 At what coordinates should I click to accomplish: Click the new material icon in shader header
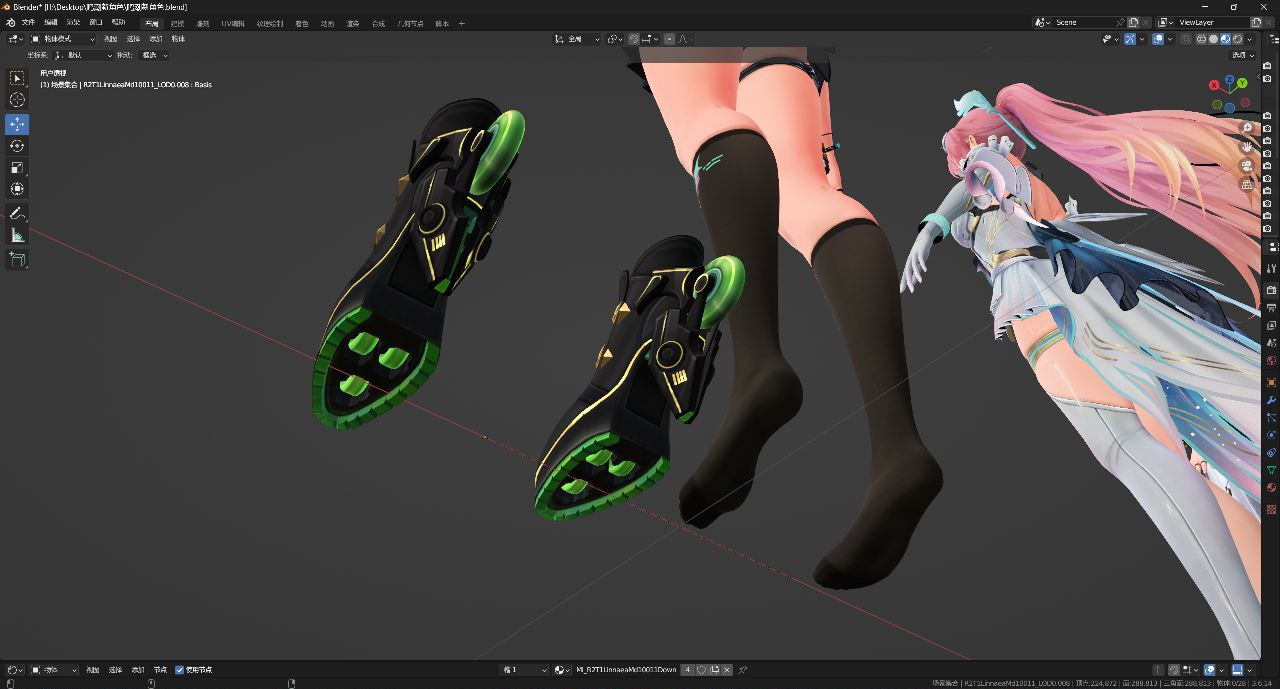pyautogui.click(x=714, y=670)
